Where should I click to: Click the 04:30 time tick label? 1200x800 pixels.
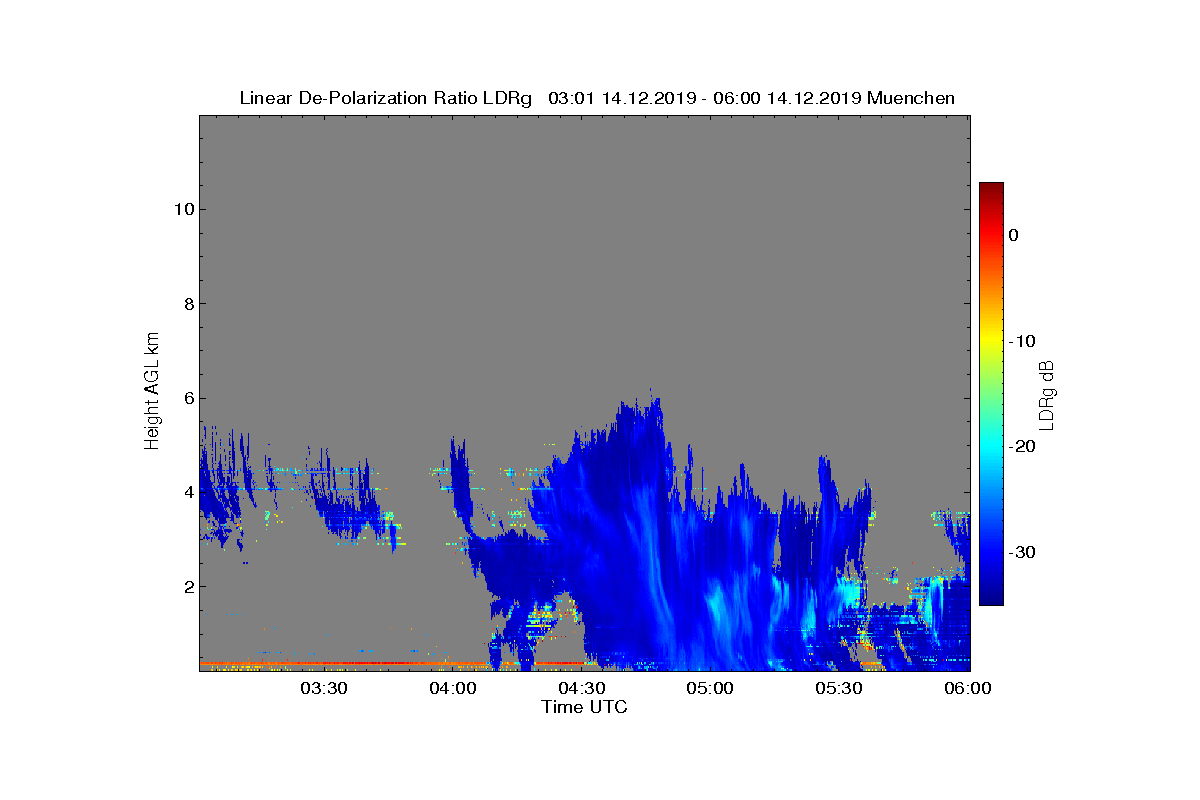582,688
